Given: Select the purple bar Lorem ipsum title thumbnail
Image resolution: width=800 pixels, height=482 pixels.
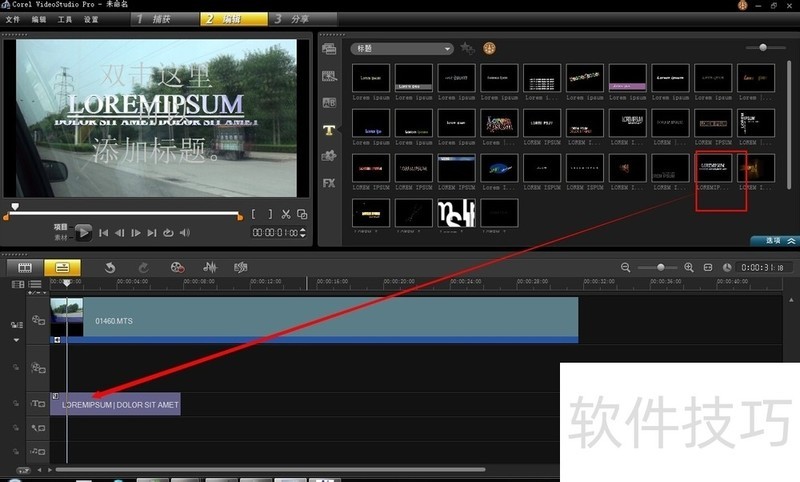Looking at the screenshot, I should (628, 78).
